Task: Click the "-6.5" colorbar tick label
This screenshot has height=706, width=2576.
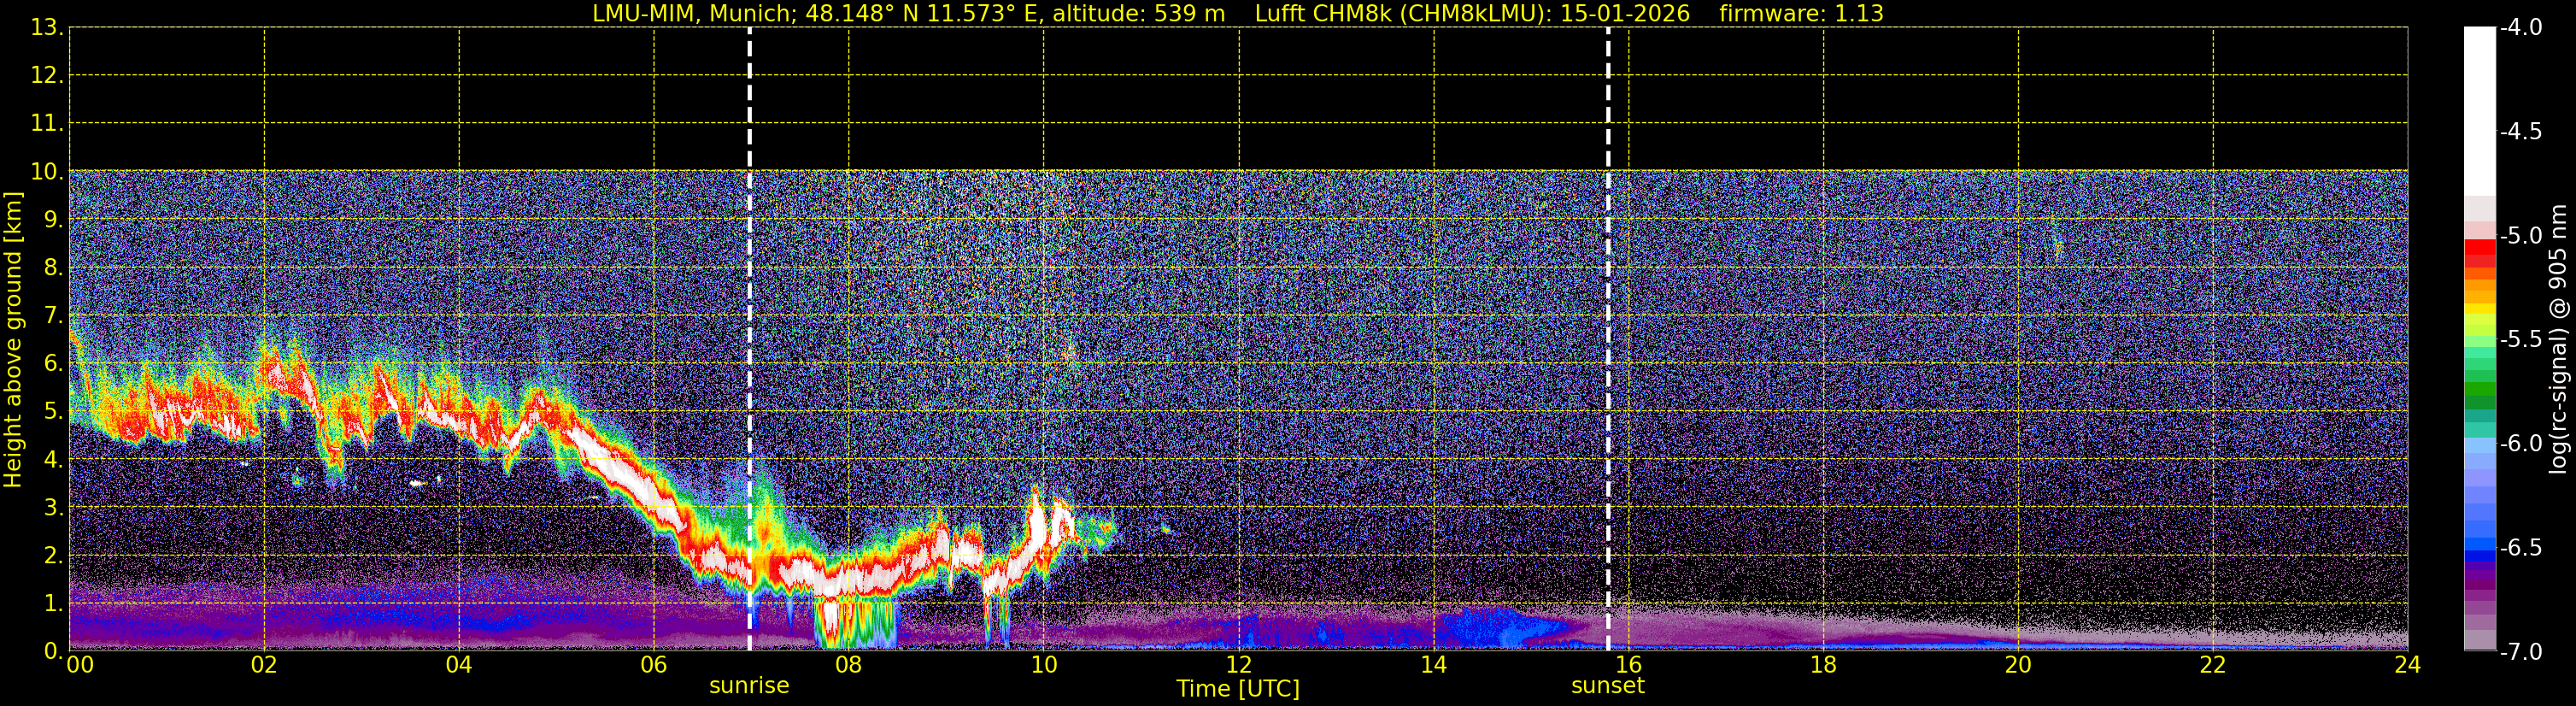Action: 2520,548
